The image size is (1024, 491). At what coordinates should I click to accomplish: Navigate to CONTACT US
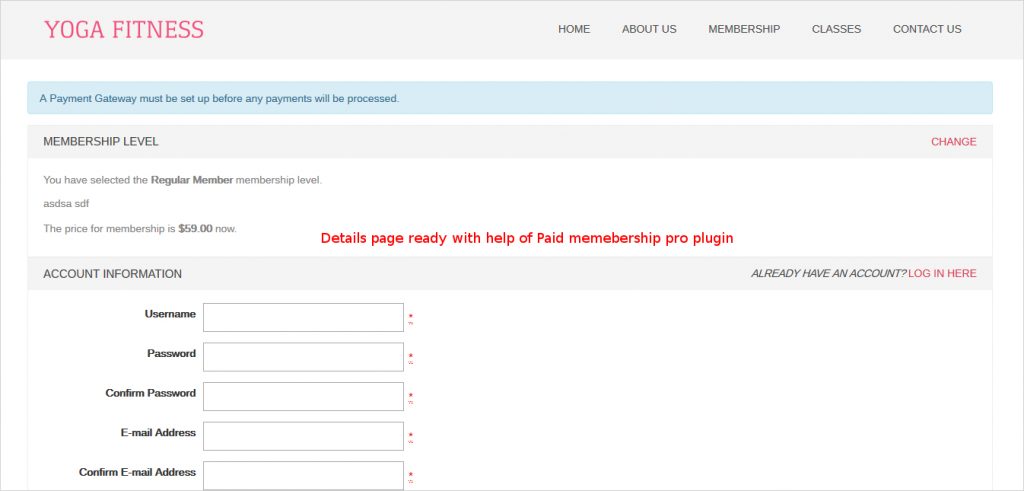point(927,29)
